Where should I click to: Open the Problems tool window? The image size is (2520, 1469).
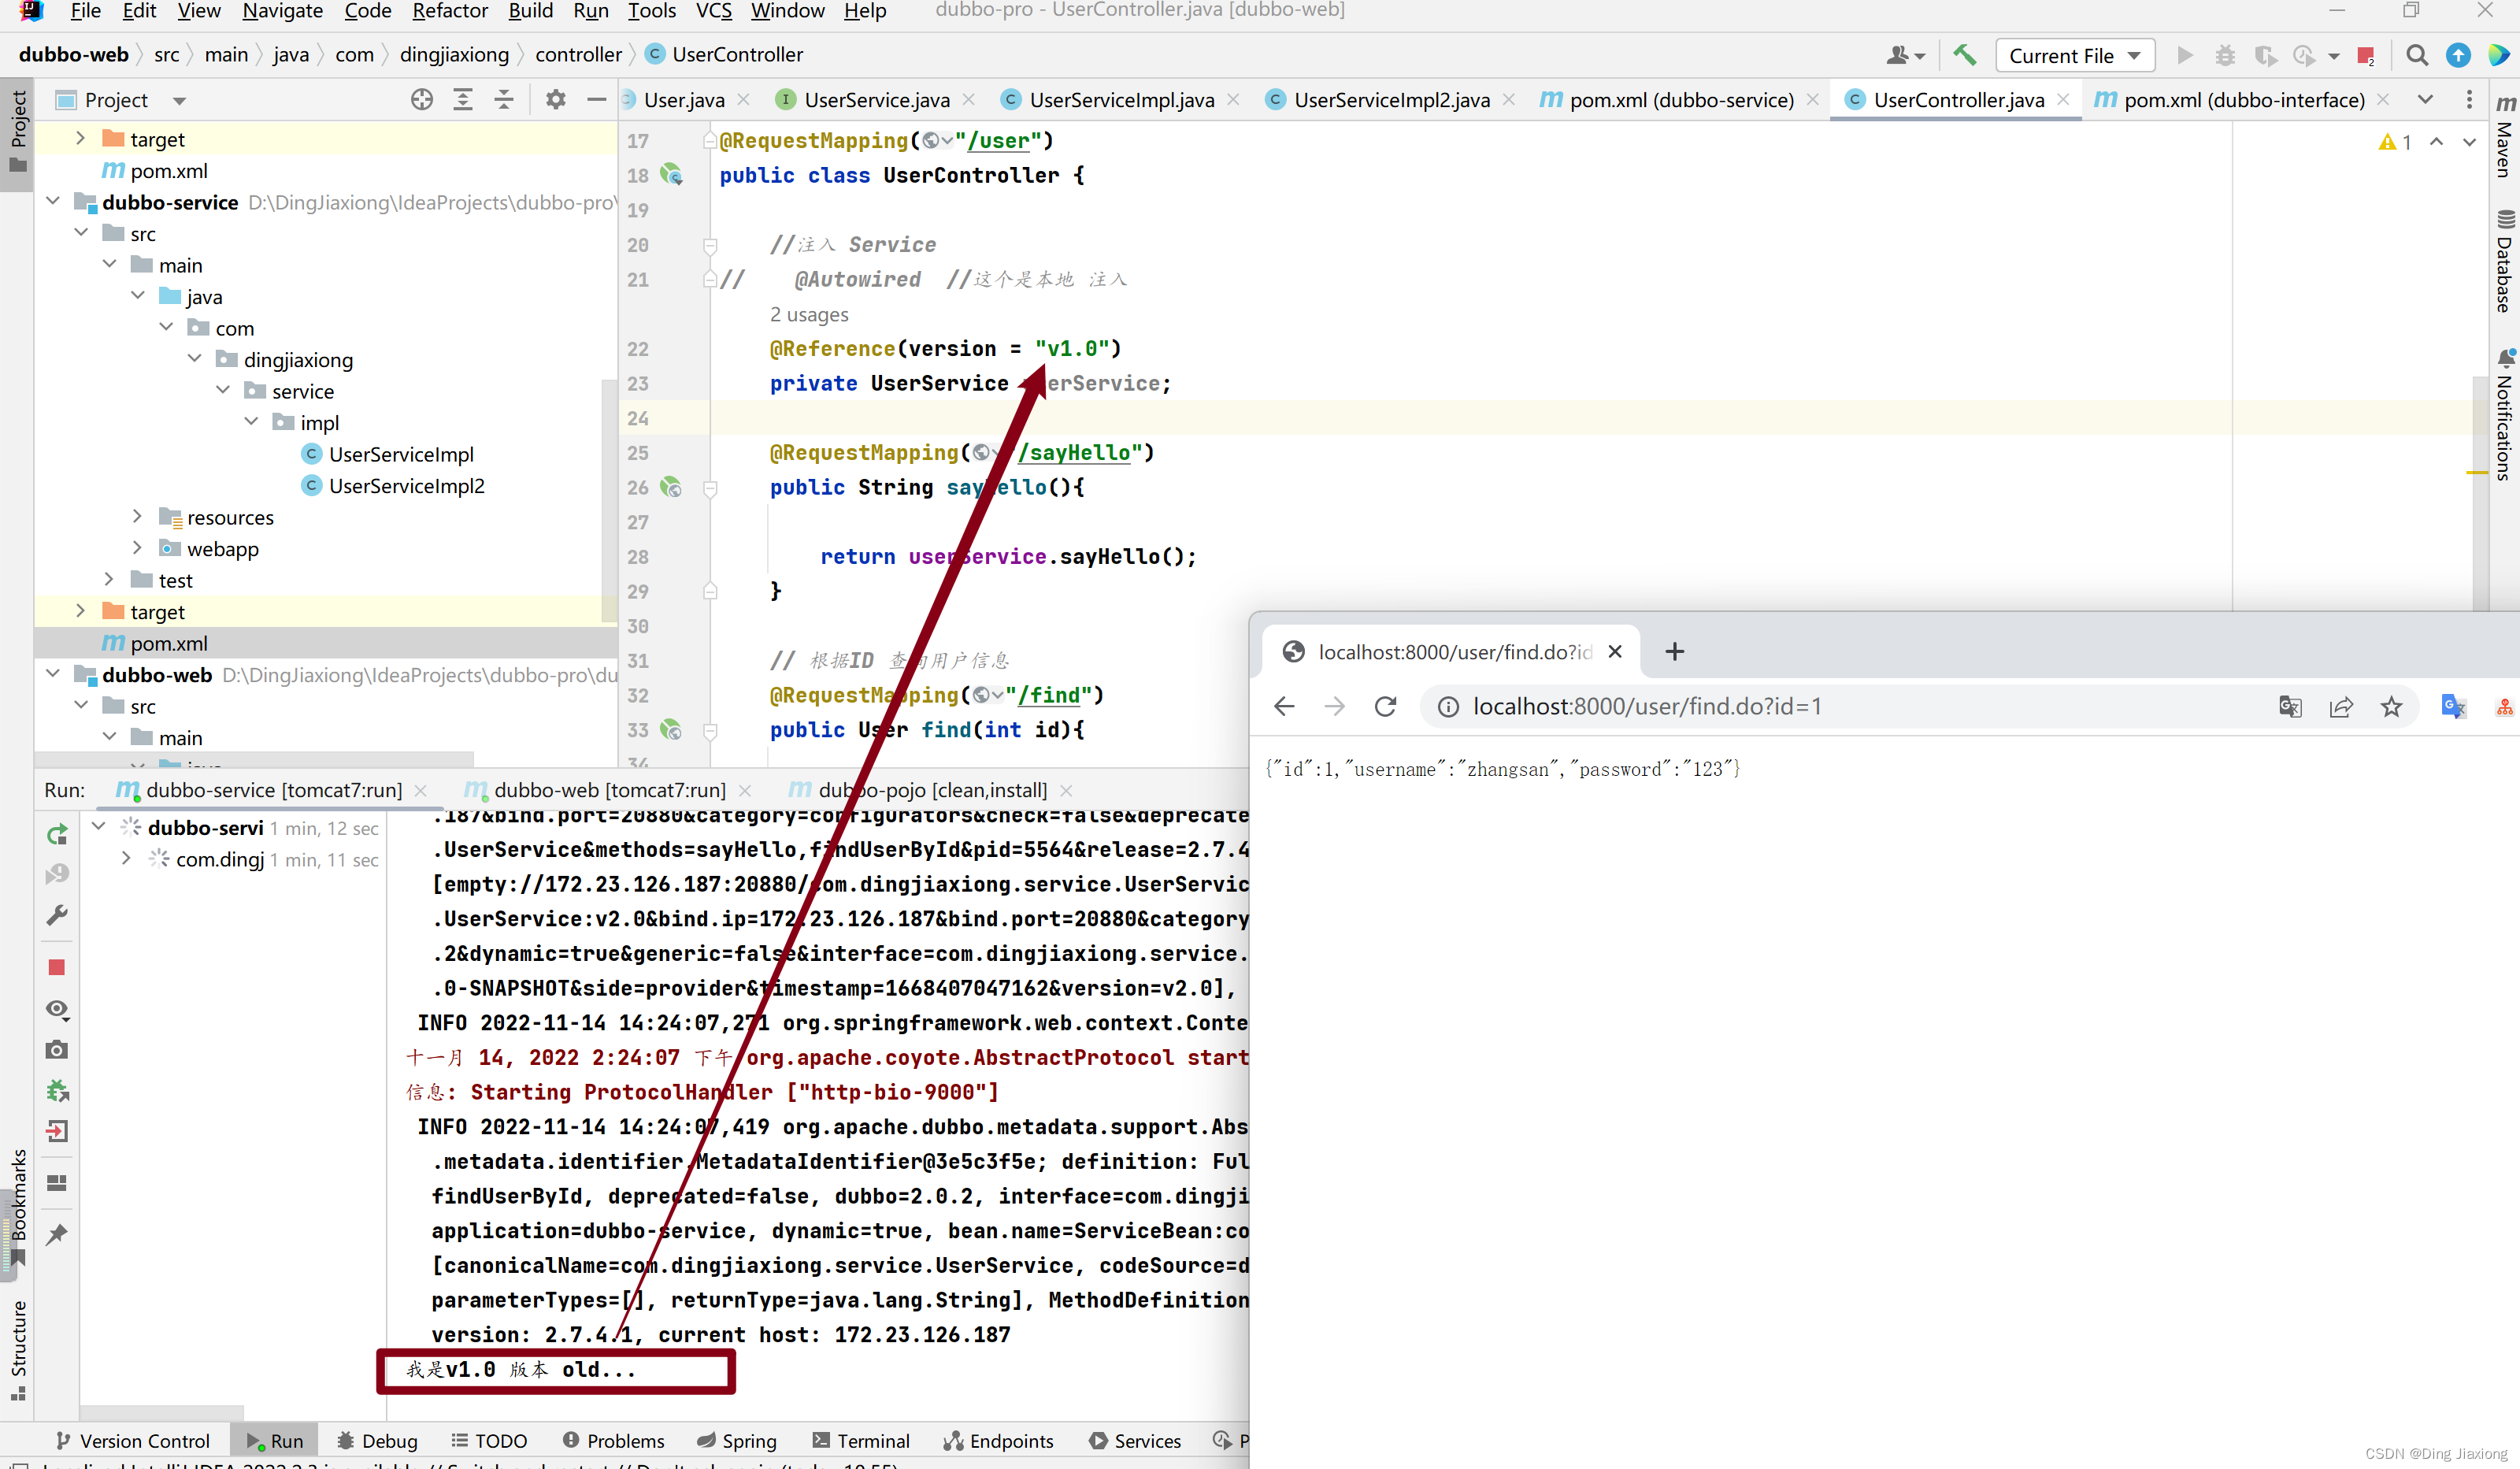(x=613, y=1440)
